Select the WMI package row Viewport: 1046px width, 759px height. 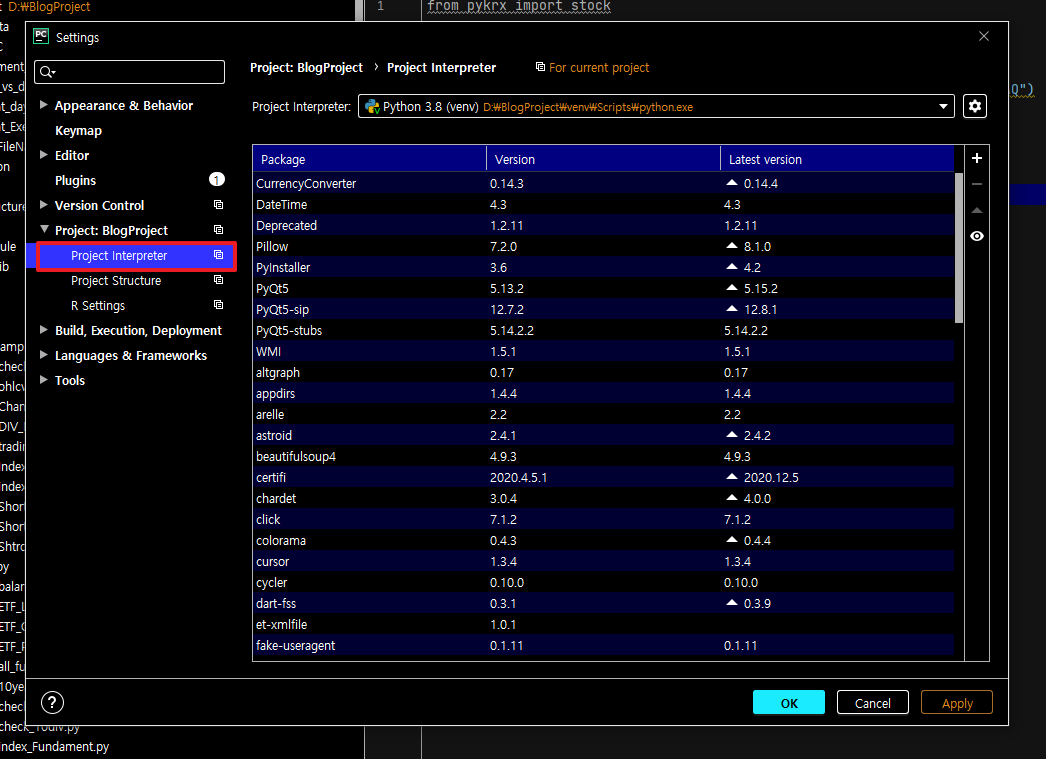coord(604,351)
